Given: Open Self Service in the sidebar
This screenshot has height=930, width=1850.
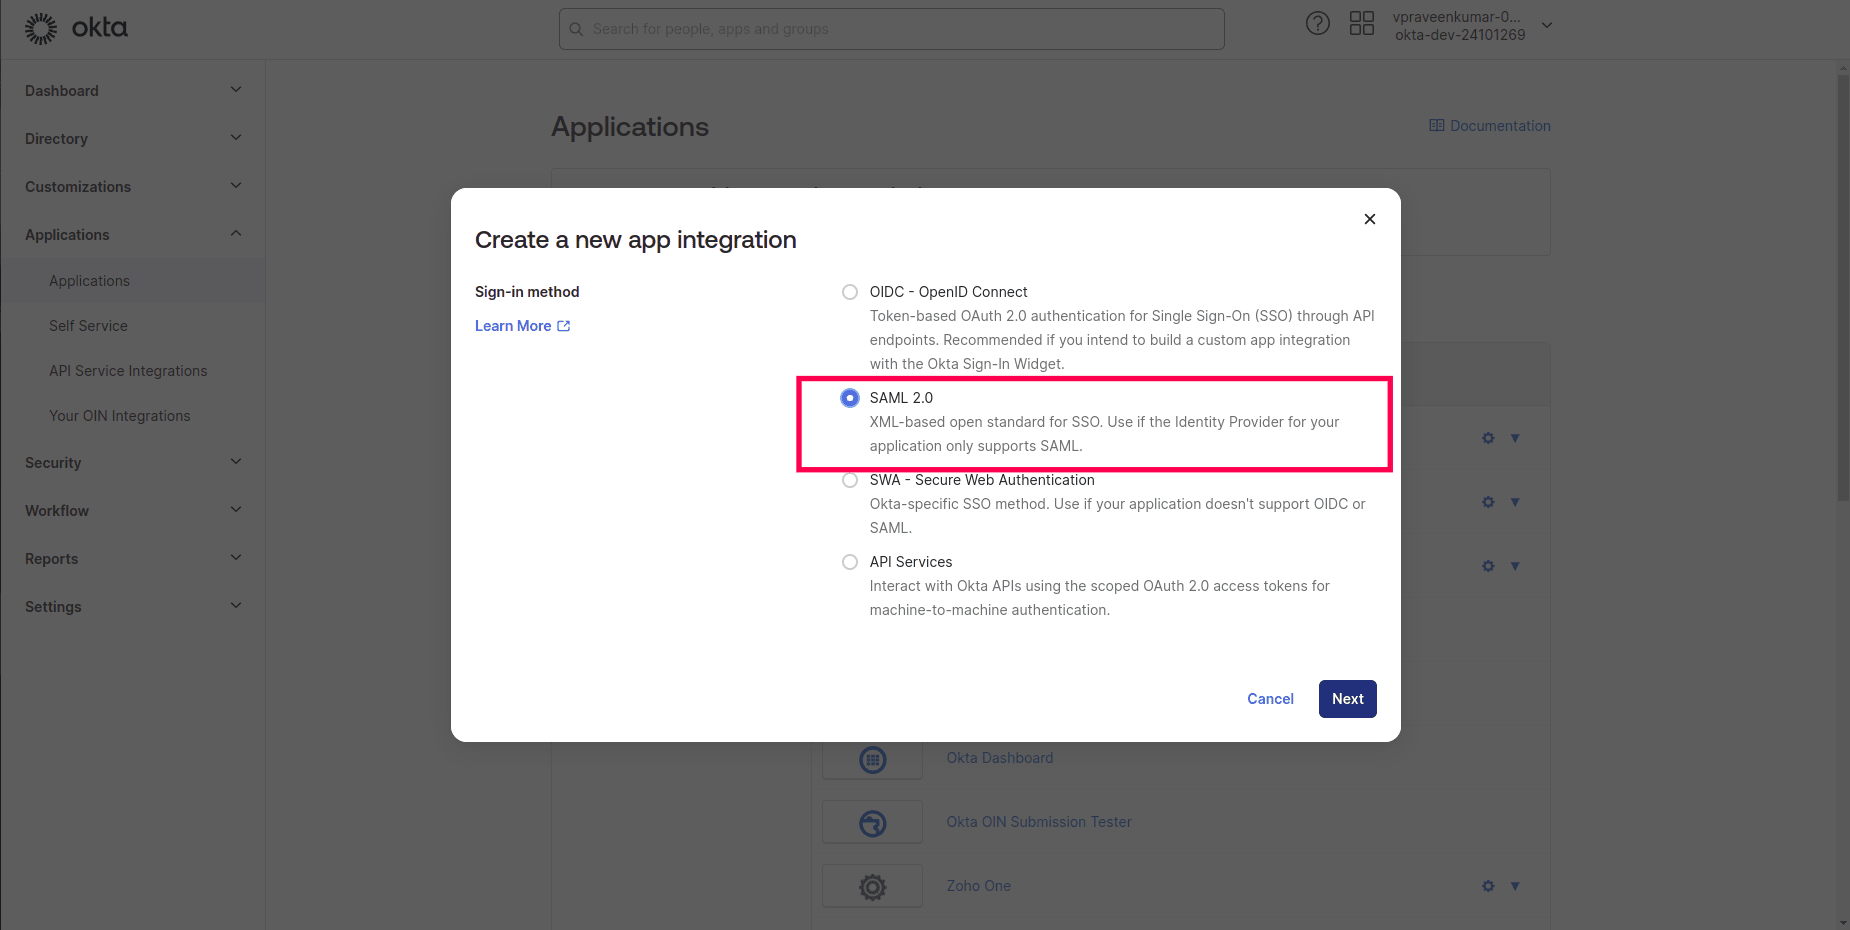Looking at the screenshot, I should [x=88, y=325].
